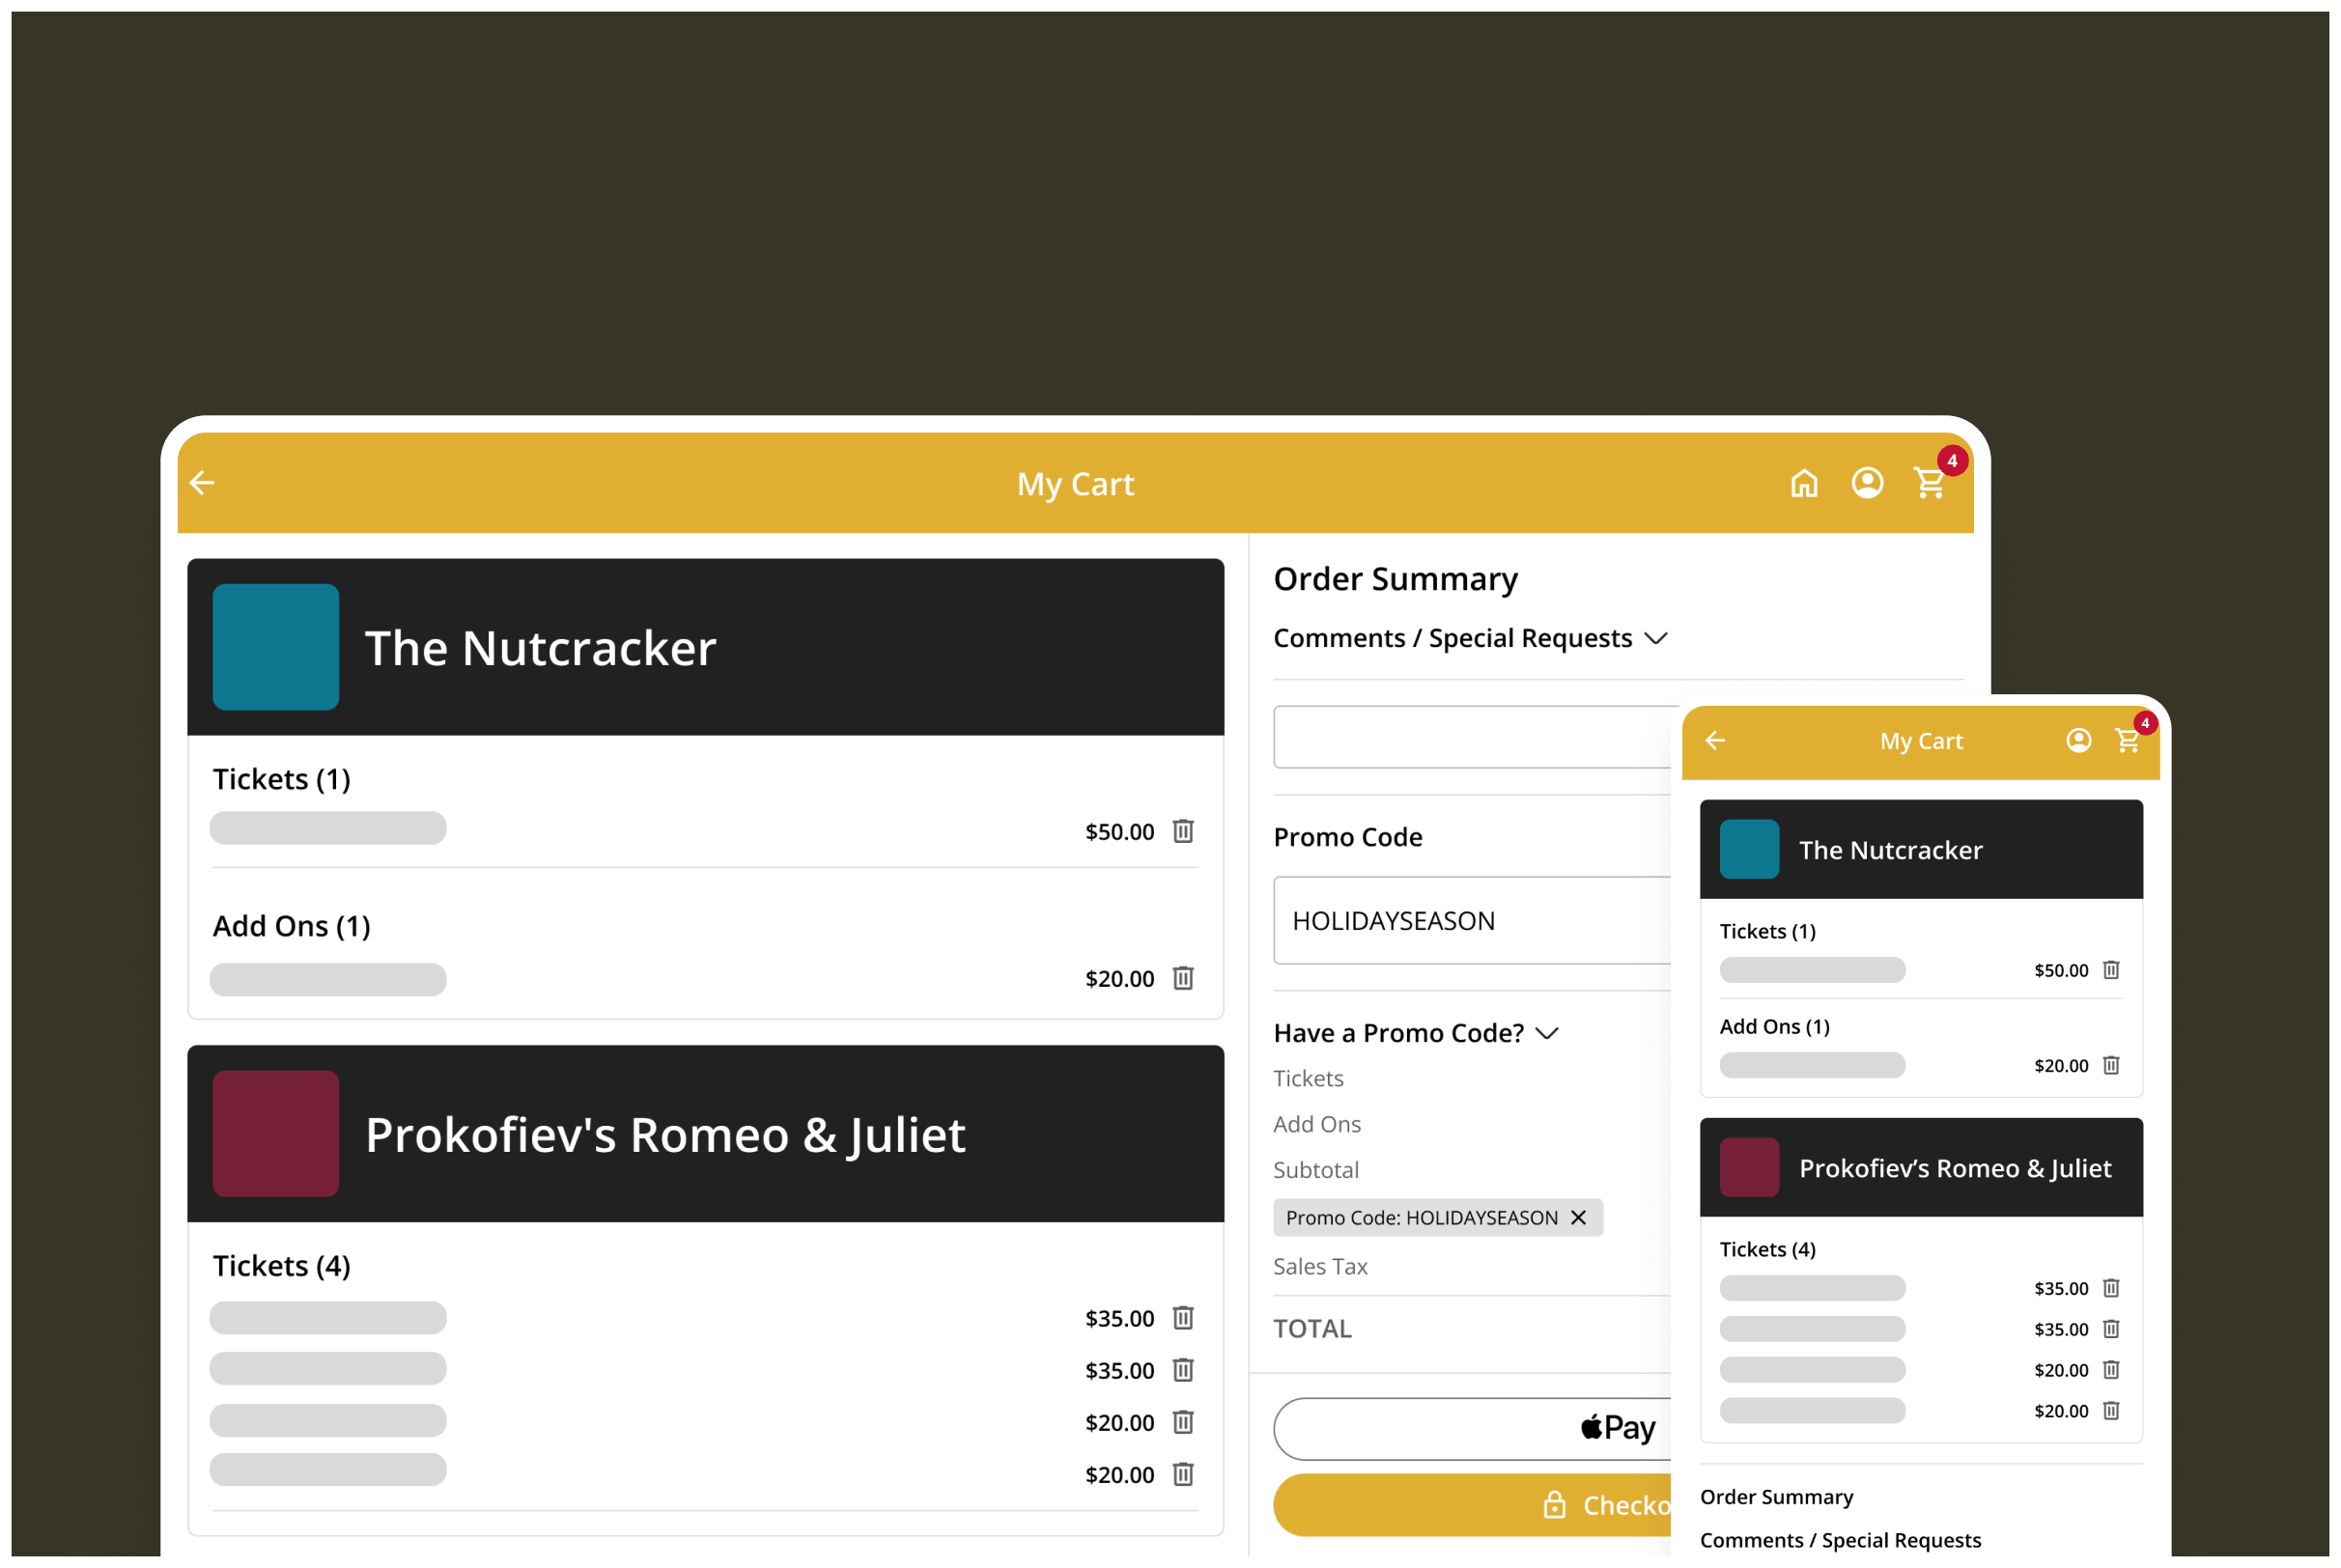Viewport: 2341px width, 1568px height.
Task: Click Add Ons (1) heading in phone view
Action: pos(1774,1026)
